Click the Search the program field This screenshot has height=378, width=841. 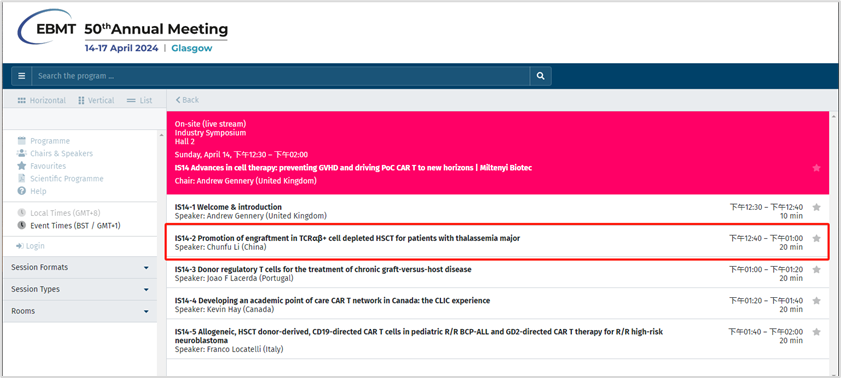click(281, 76)
